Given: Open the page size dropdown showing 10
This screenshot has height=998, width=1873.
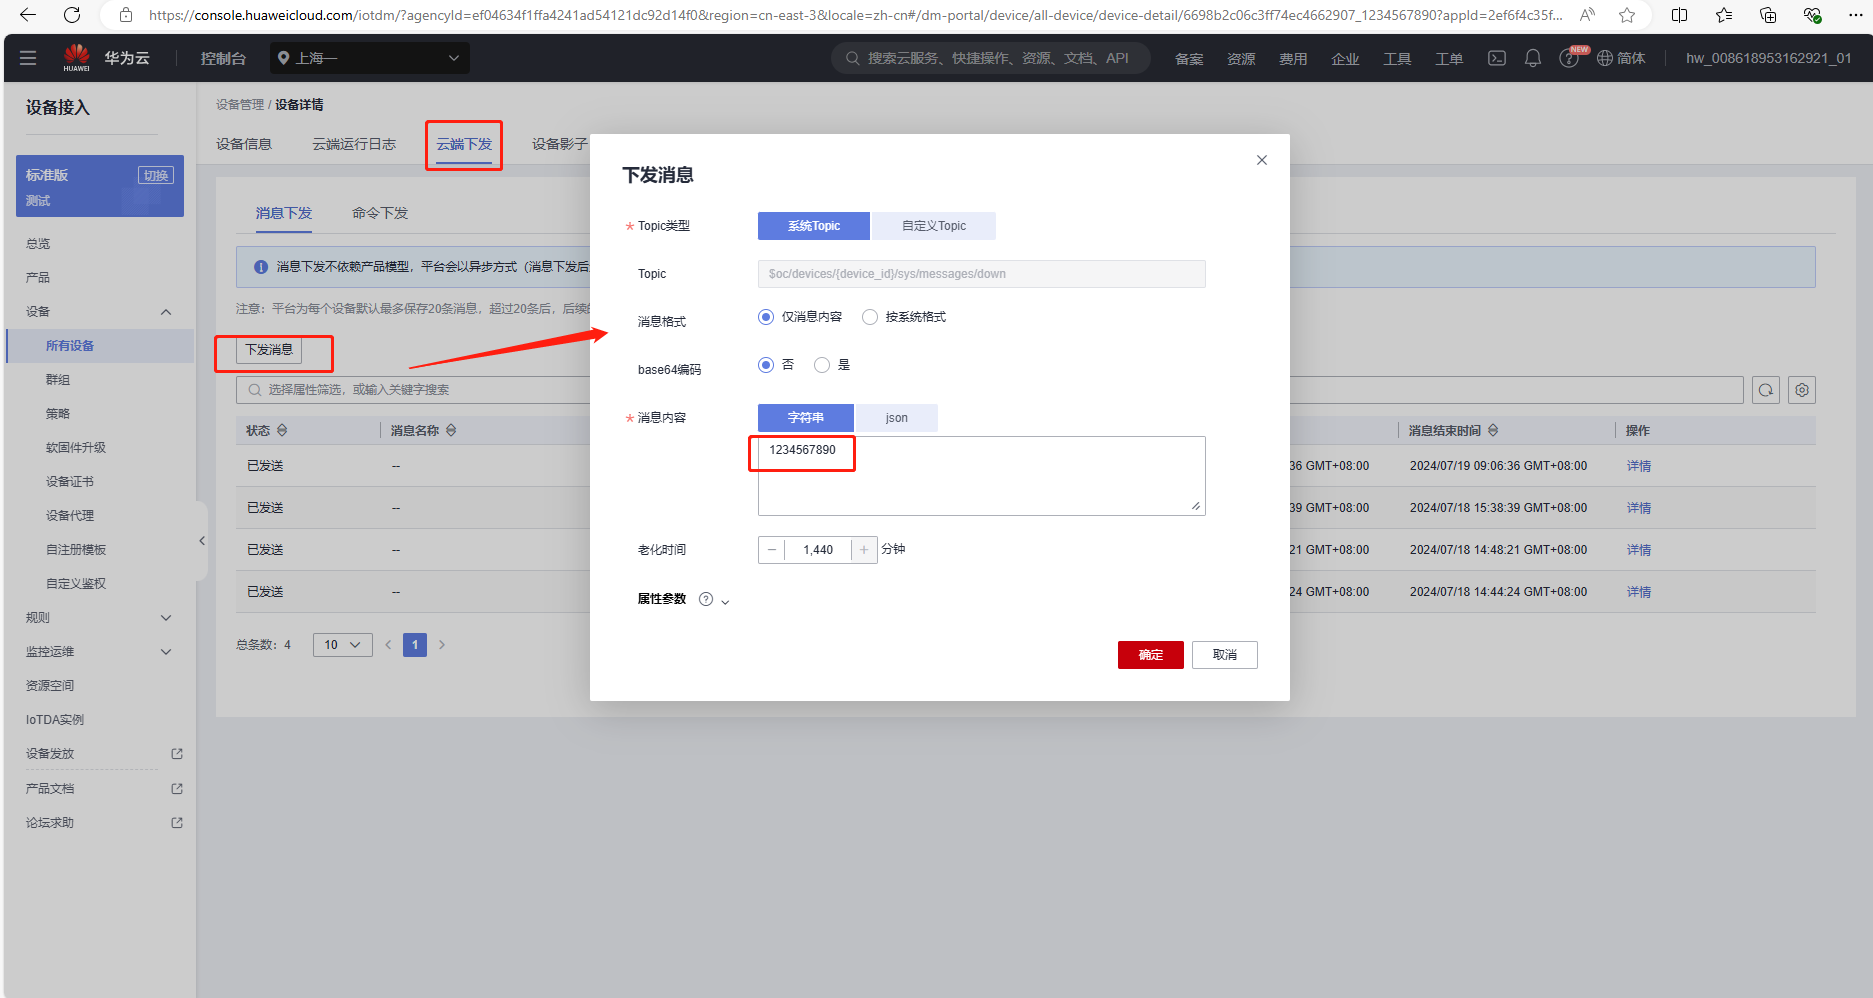Looking at the screenshot, I should (x=342, y=645).
